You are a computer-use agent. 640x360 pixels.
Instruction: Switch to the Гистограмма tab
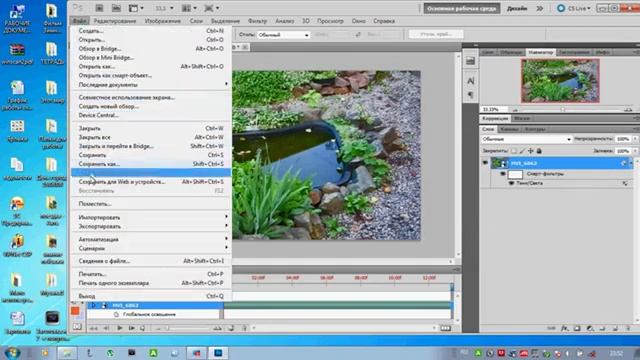(x=574, y=52)
